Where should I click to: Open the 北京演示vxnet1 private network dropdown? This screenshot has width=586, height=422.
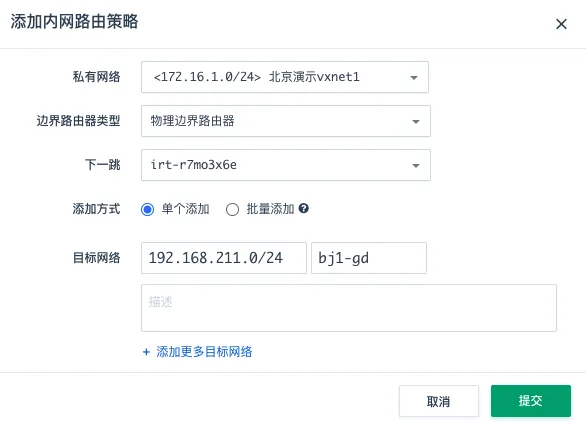(285, 77)
